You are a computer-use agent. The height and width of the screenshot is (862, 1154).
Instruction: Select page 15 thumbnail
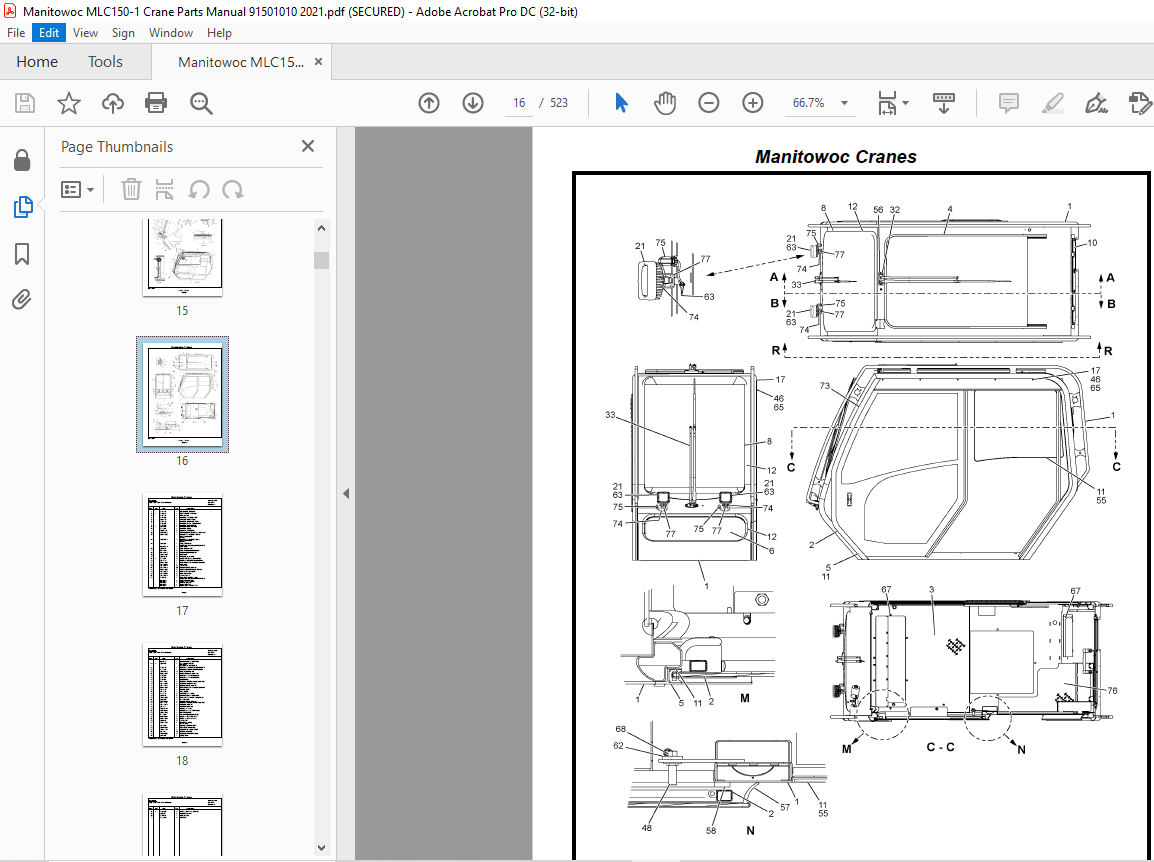tap(183, 258)
